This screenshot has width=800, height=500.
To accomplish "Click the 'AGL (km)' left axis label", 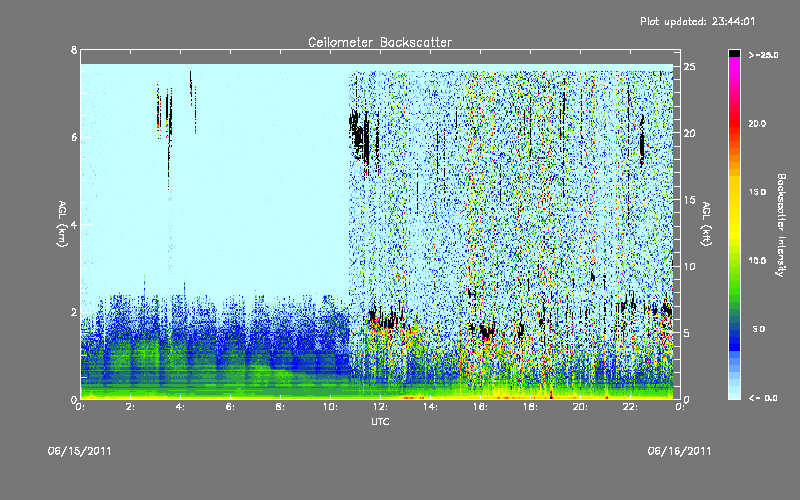I will tap(62, 224).
